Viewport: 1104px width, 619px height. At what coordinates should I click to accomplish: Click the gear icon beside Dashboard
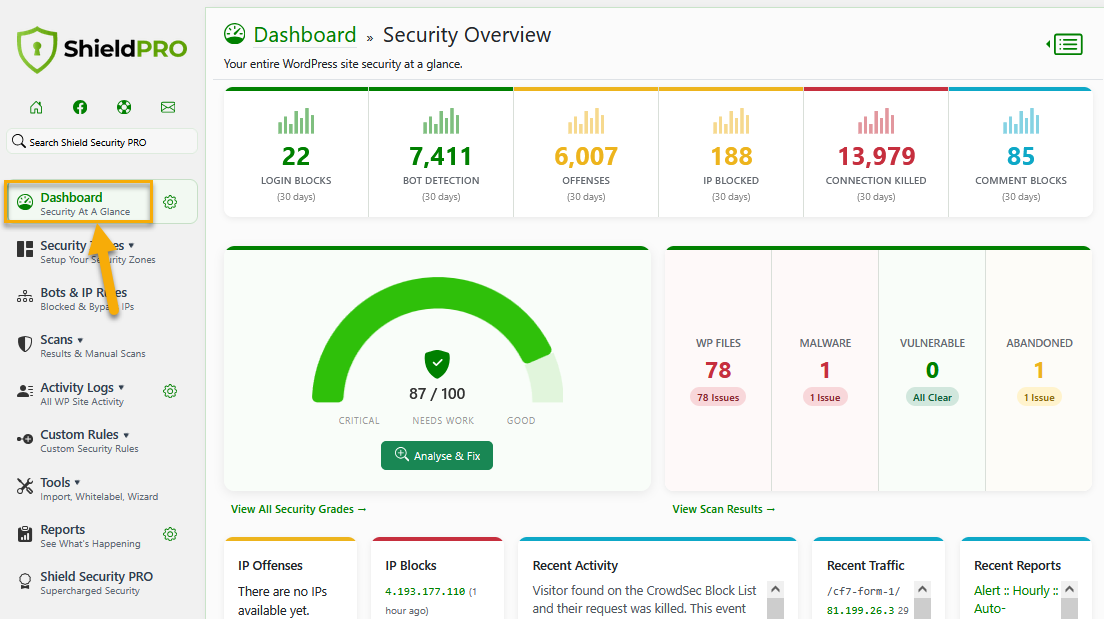tap(170, 202)
